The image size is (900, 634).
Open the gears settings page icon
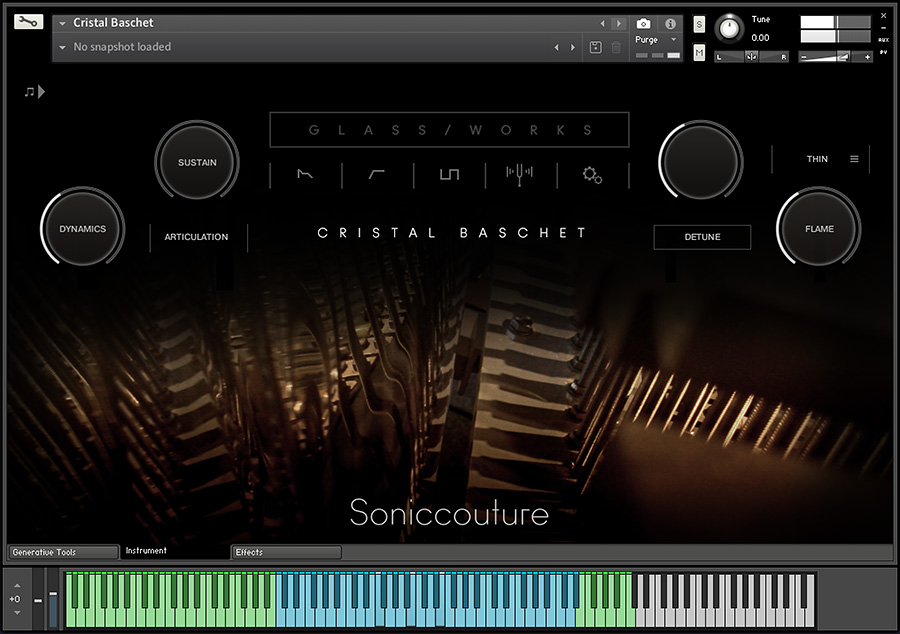(592, 175)
